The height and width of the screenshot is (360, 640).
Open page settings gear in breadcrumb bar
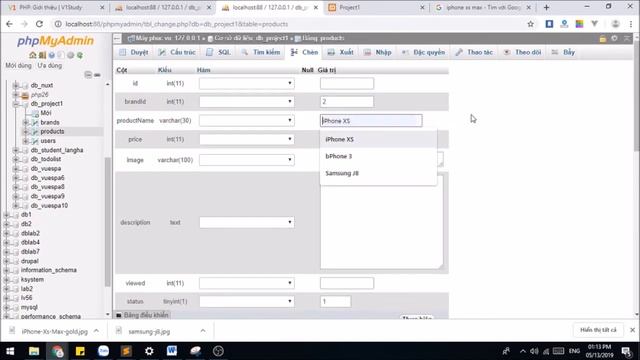[x=614, y=38]
